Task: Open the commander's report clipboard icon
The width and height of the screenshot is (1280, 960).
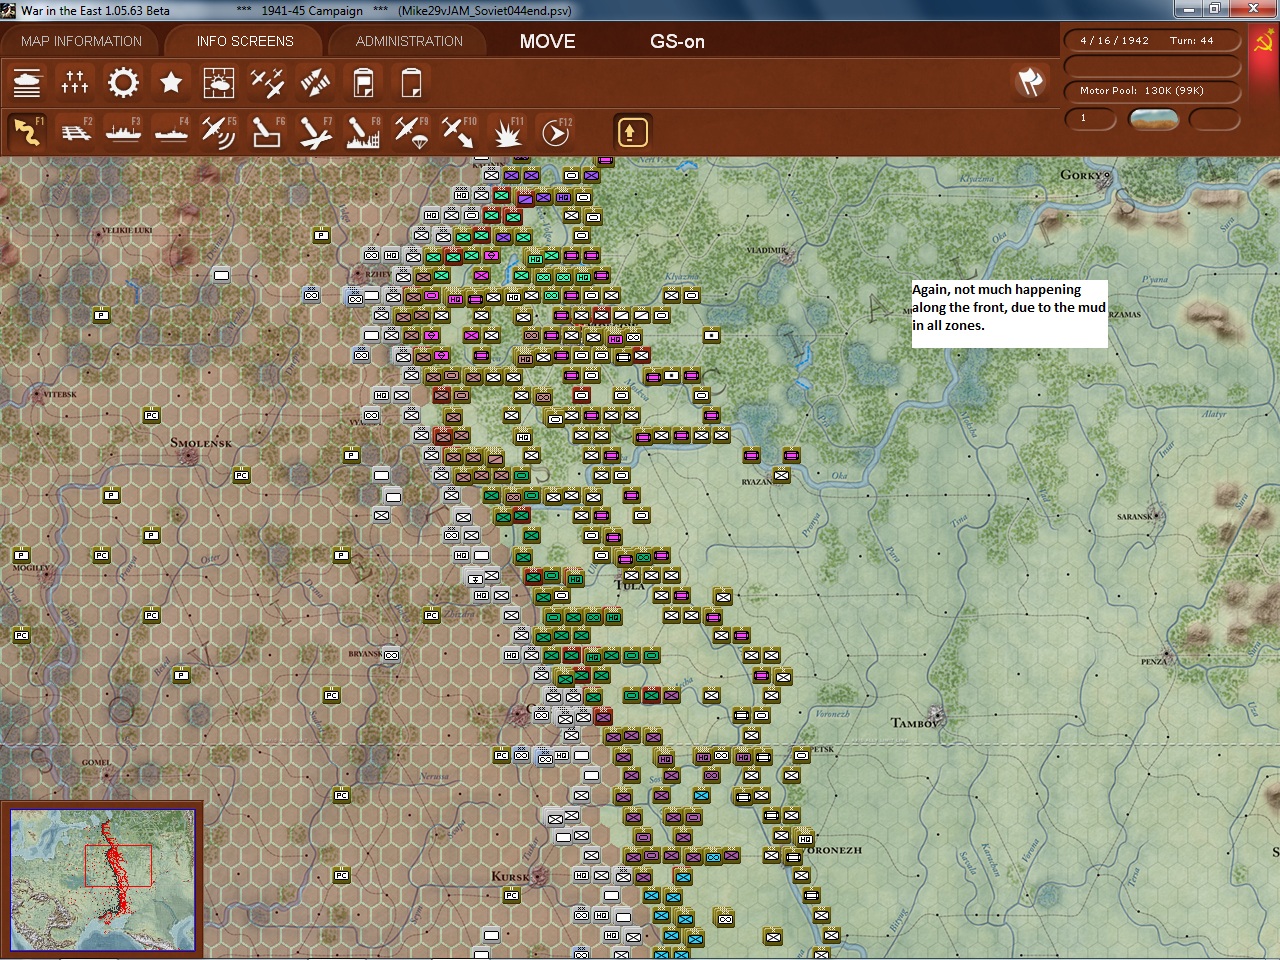Action: pyautogui.click(x=363, y=83)
